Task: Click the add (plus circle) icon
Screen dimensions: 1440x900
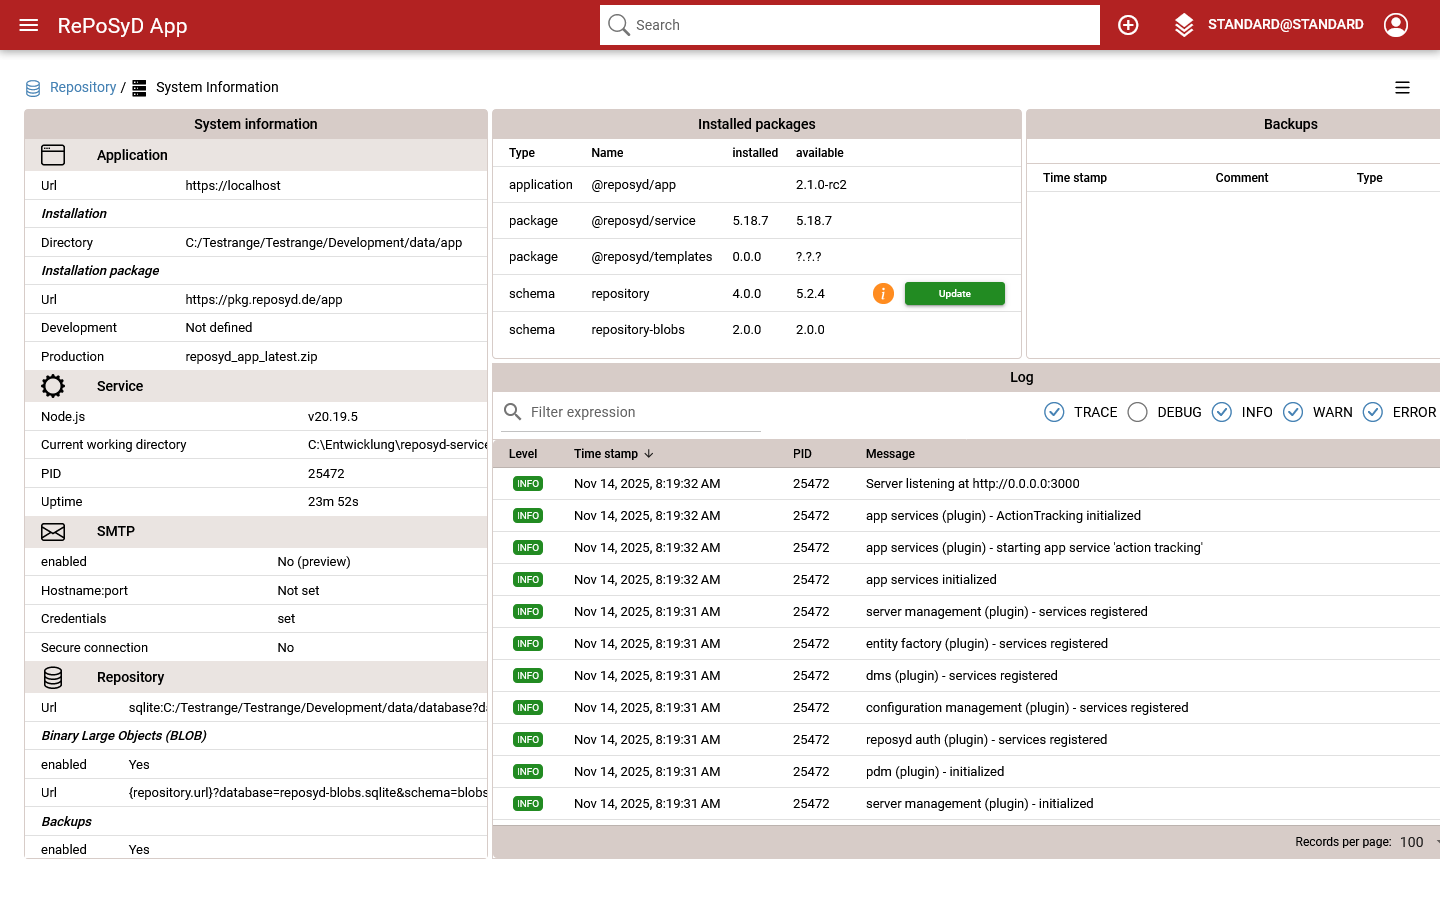Action: [1128, 25]
